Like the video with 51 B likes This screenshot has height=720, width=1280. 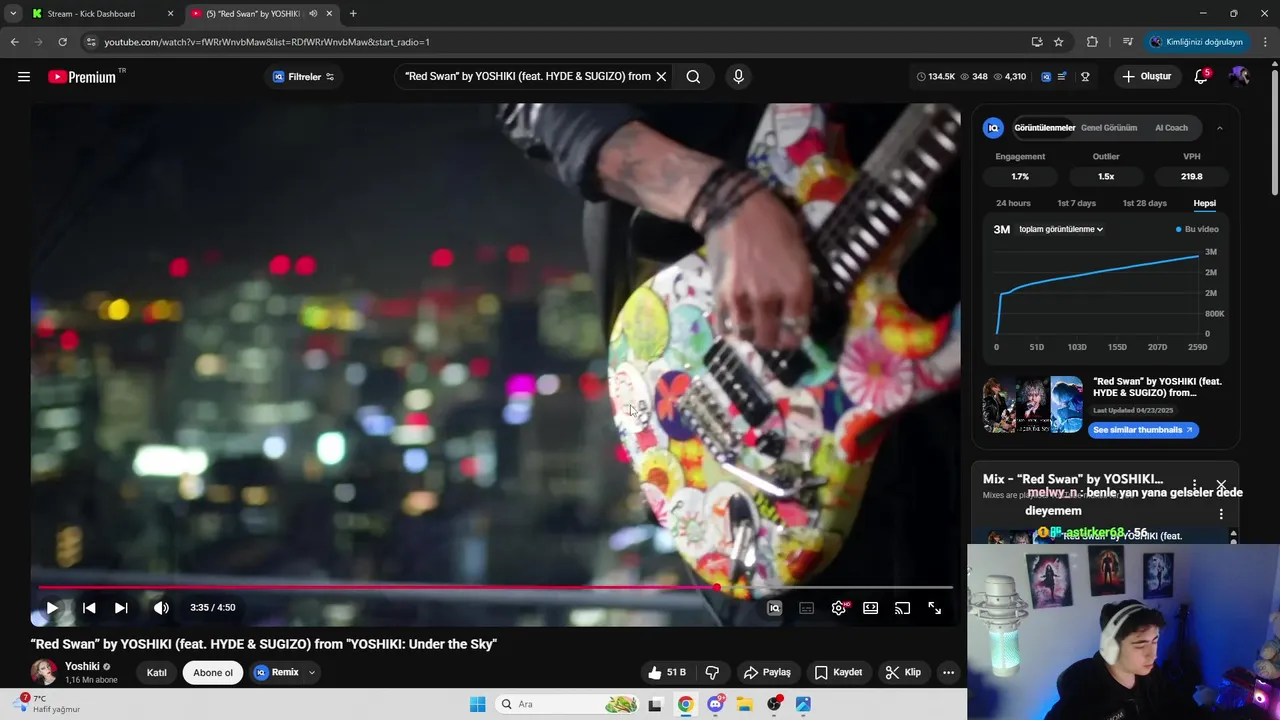tap(666, 673)
